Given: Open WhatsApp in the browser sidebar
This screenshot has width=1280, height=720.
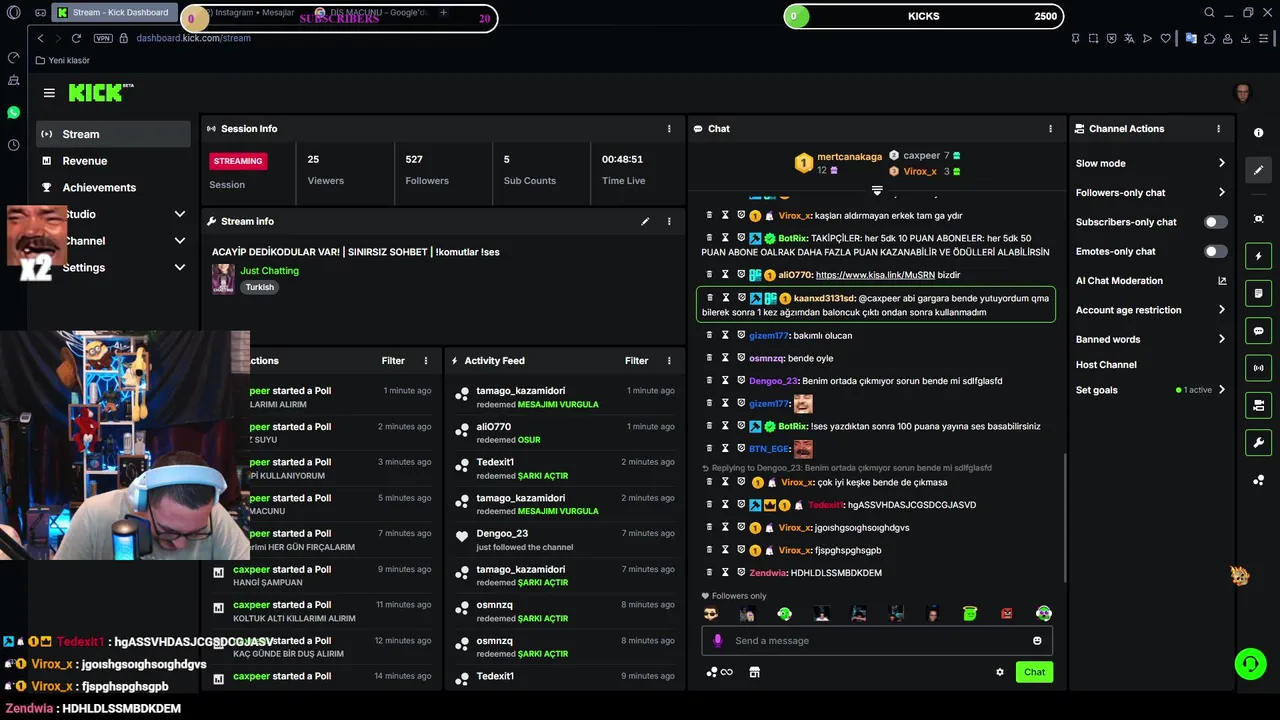Looking at the screenshot, I should tap(13, 113).
